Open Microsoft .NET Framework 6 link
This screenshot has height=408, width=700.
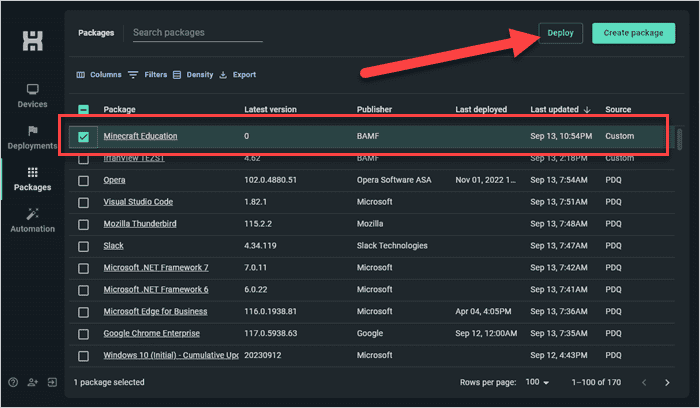coord(156,289)
